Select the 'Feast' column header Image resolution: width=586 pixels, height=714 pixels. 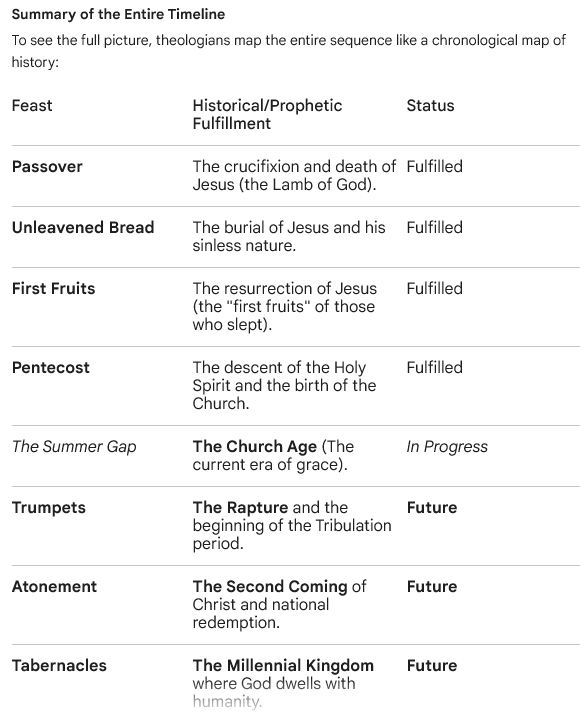point(32,106)
